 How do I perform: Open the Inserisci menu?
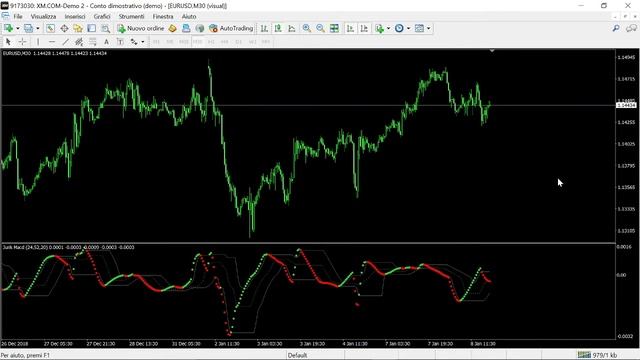pyautogui.click(x=75, y=16)
